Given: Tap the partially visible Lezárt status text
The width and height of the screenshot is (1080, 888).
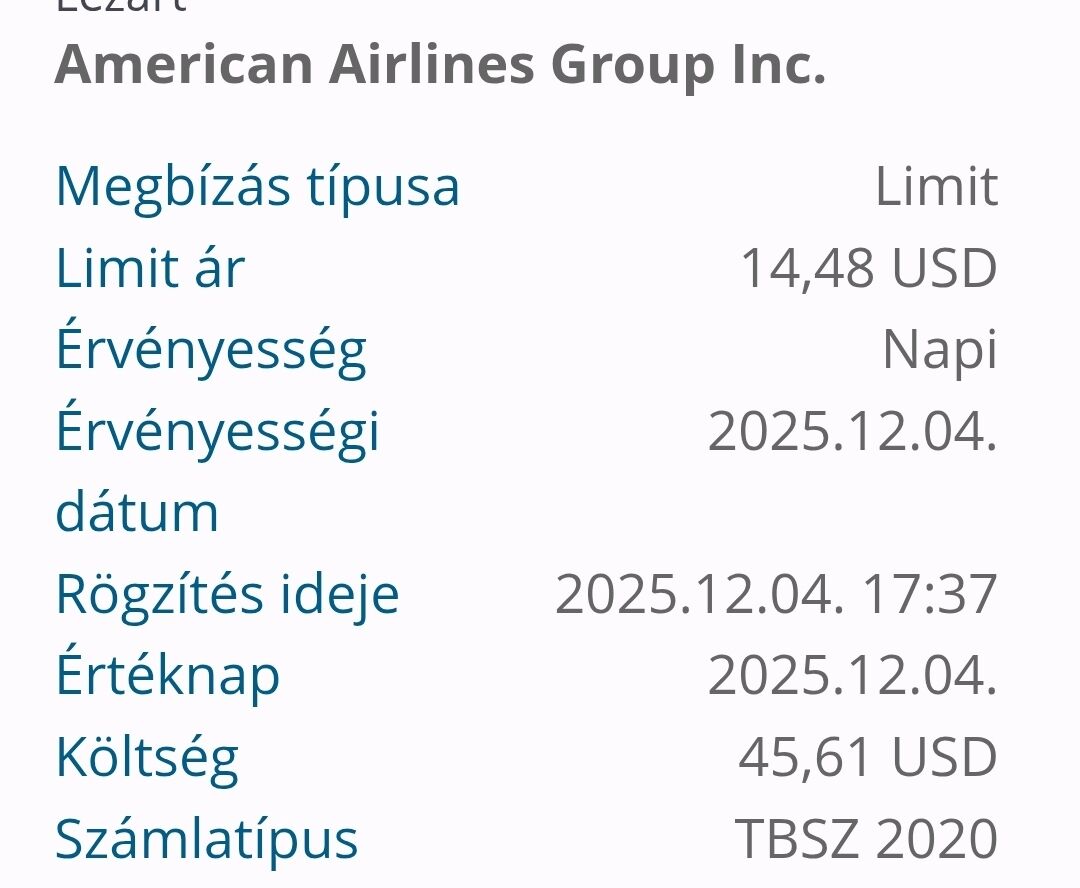Looking at the screenshot, I should [x=120, y=6].
